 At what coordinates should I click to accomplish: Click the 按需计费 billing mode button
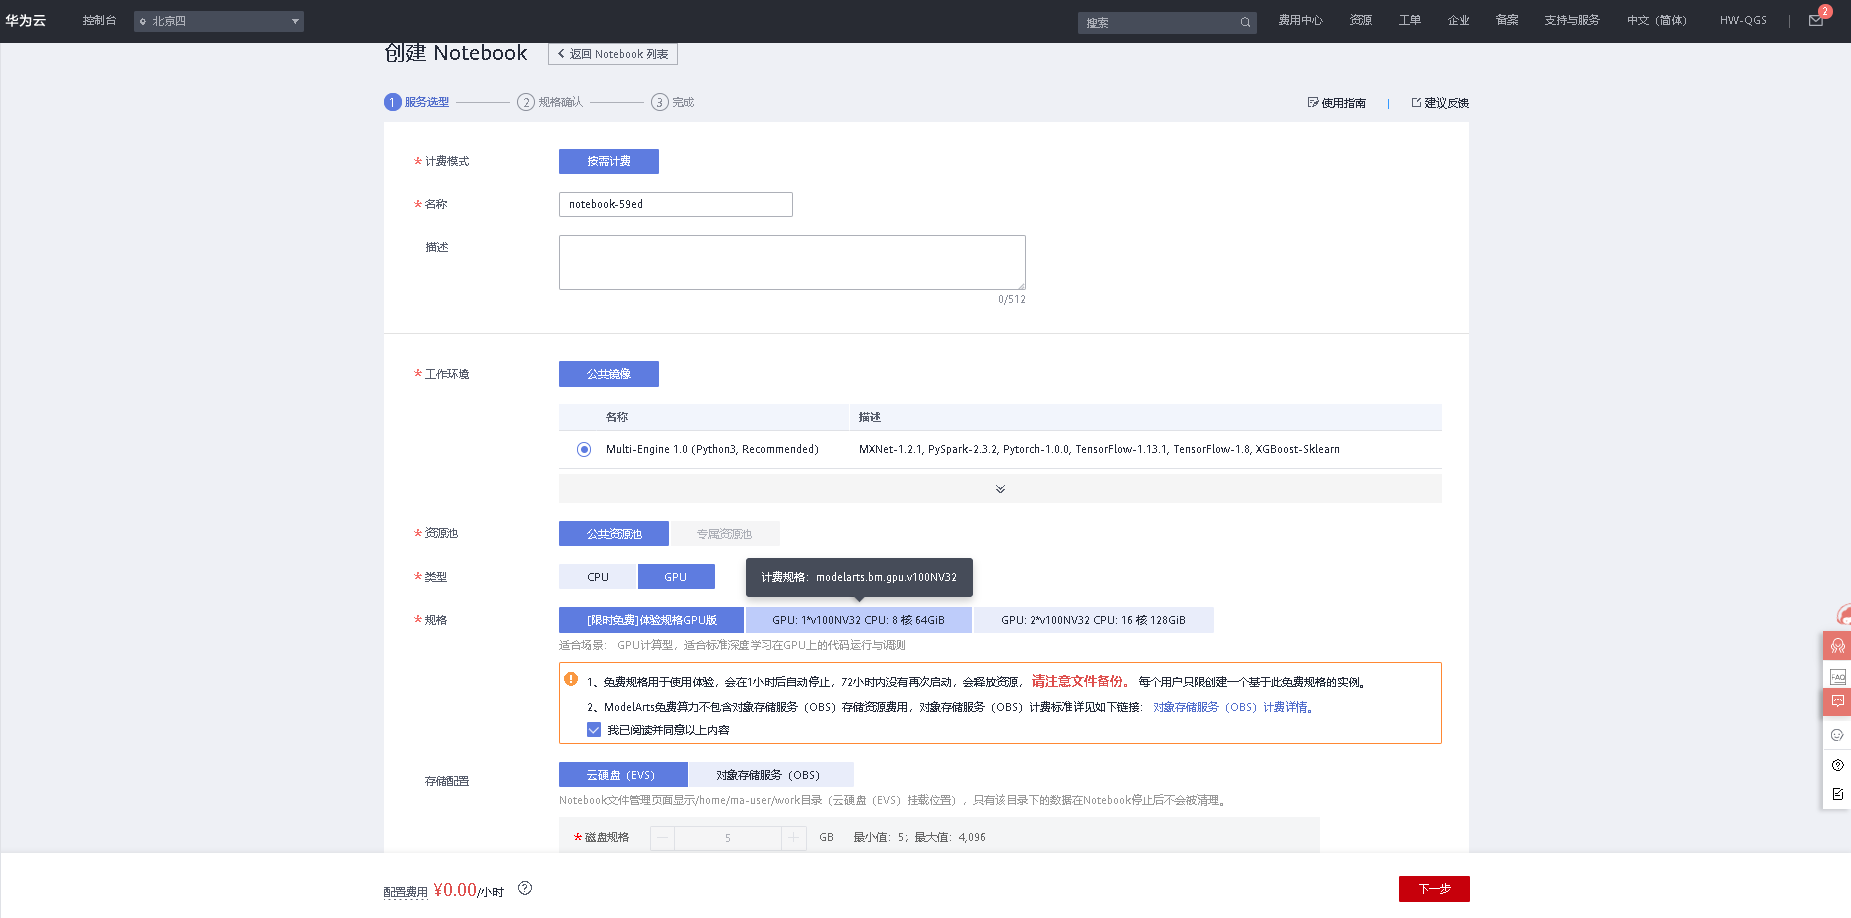[609, 161]
